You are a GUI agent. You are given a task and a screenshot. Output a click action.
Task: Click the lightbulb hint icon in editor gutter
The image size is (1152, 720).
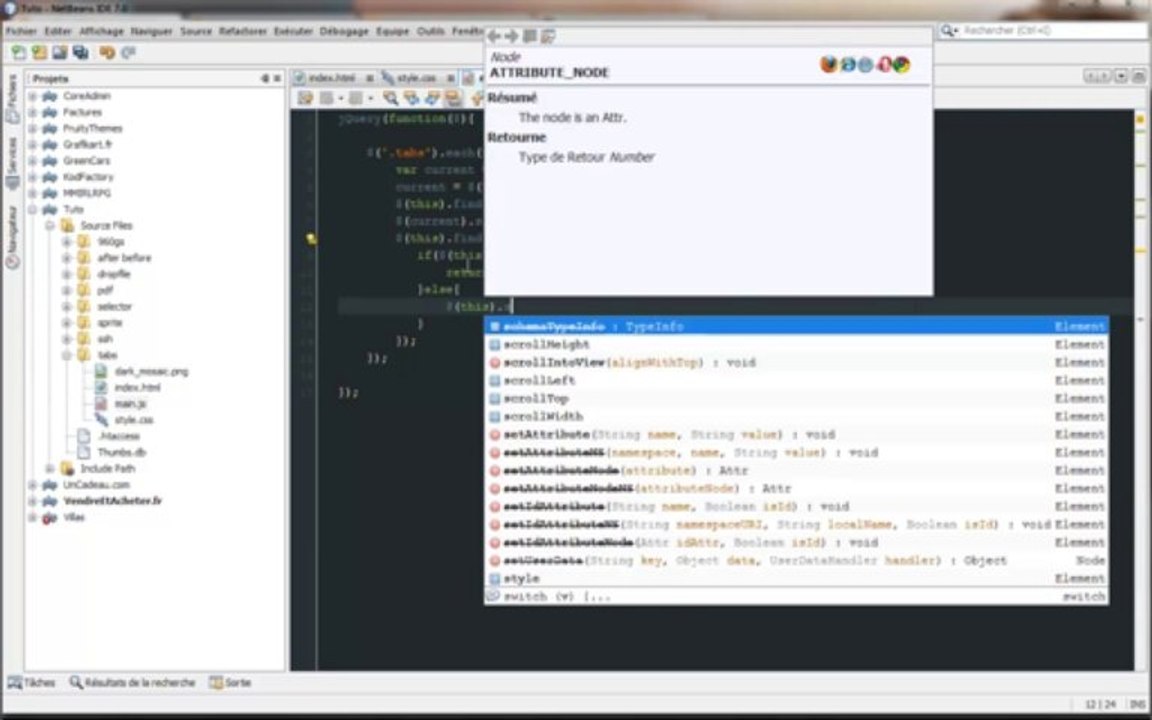coord(312,238)
